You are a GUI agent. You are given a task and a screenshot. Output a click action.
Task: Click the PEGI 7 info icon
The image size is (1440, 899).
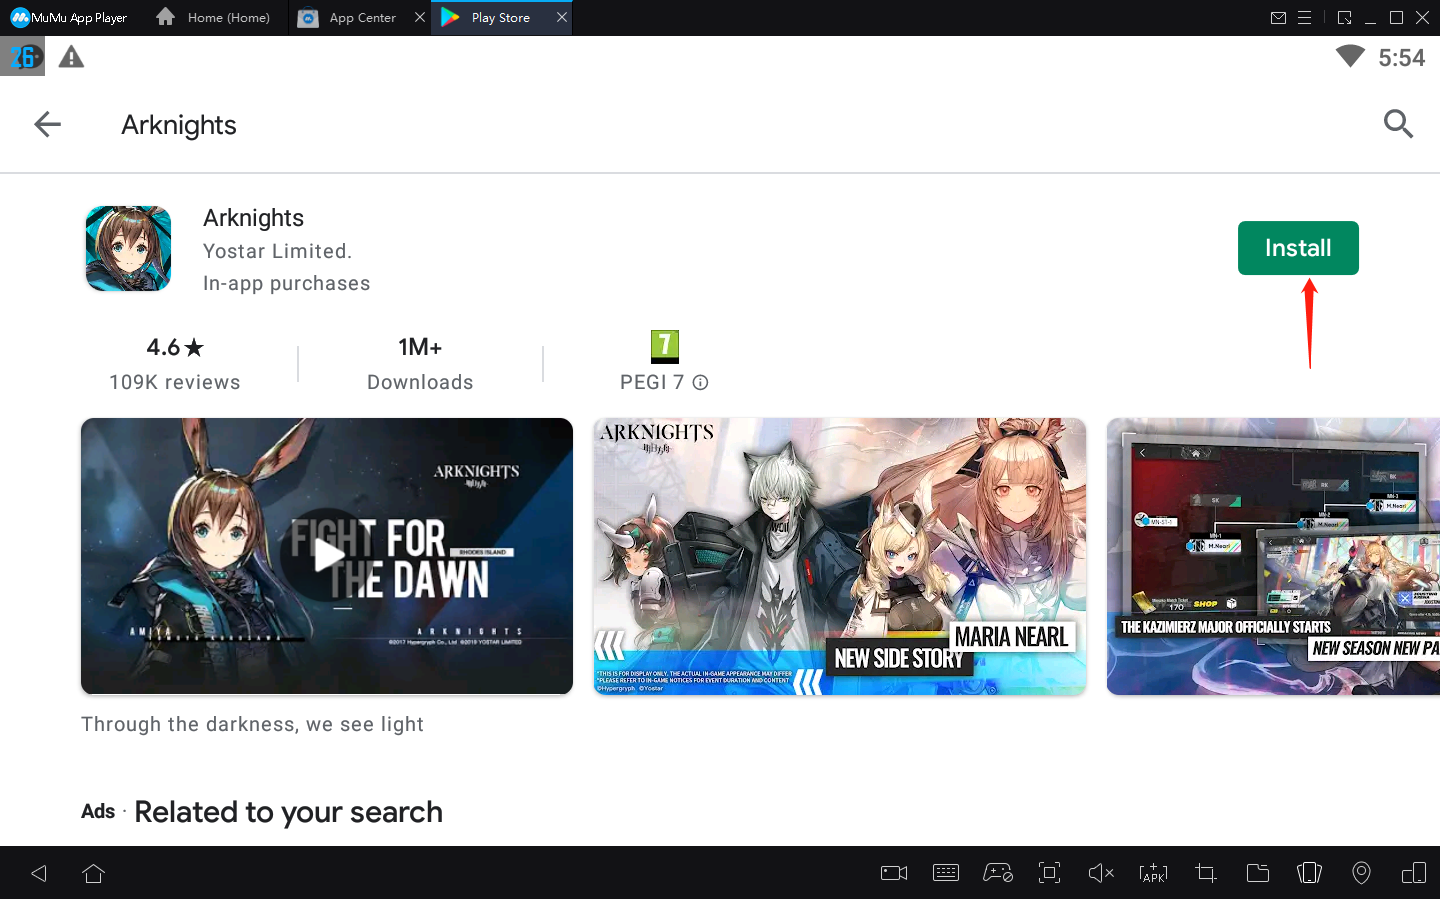click(x=701, y=382)
